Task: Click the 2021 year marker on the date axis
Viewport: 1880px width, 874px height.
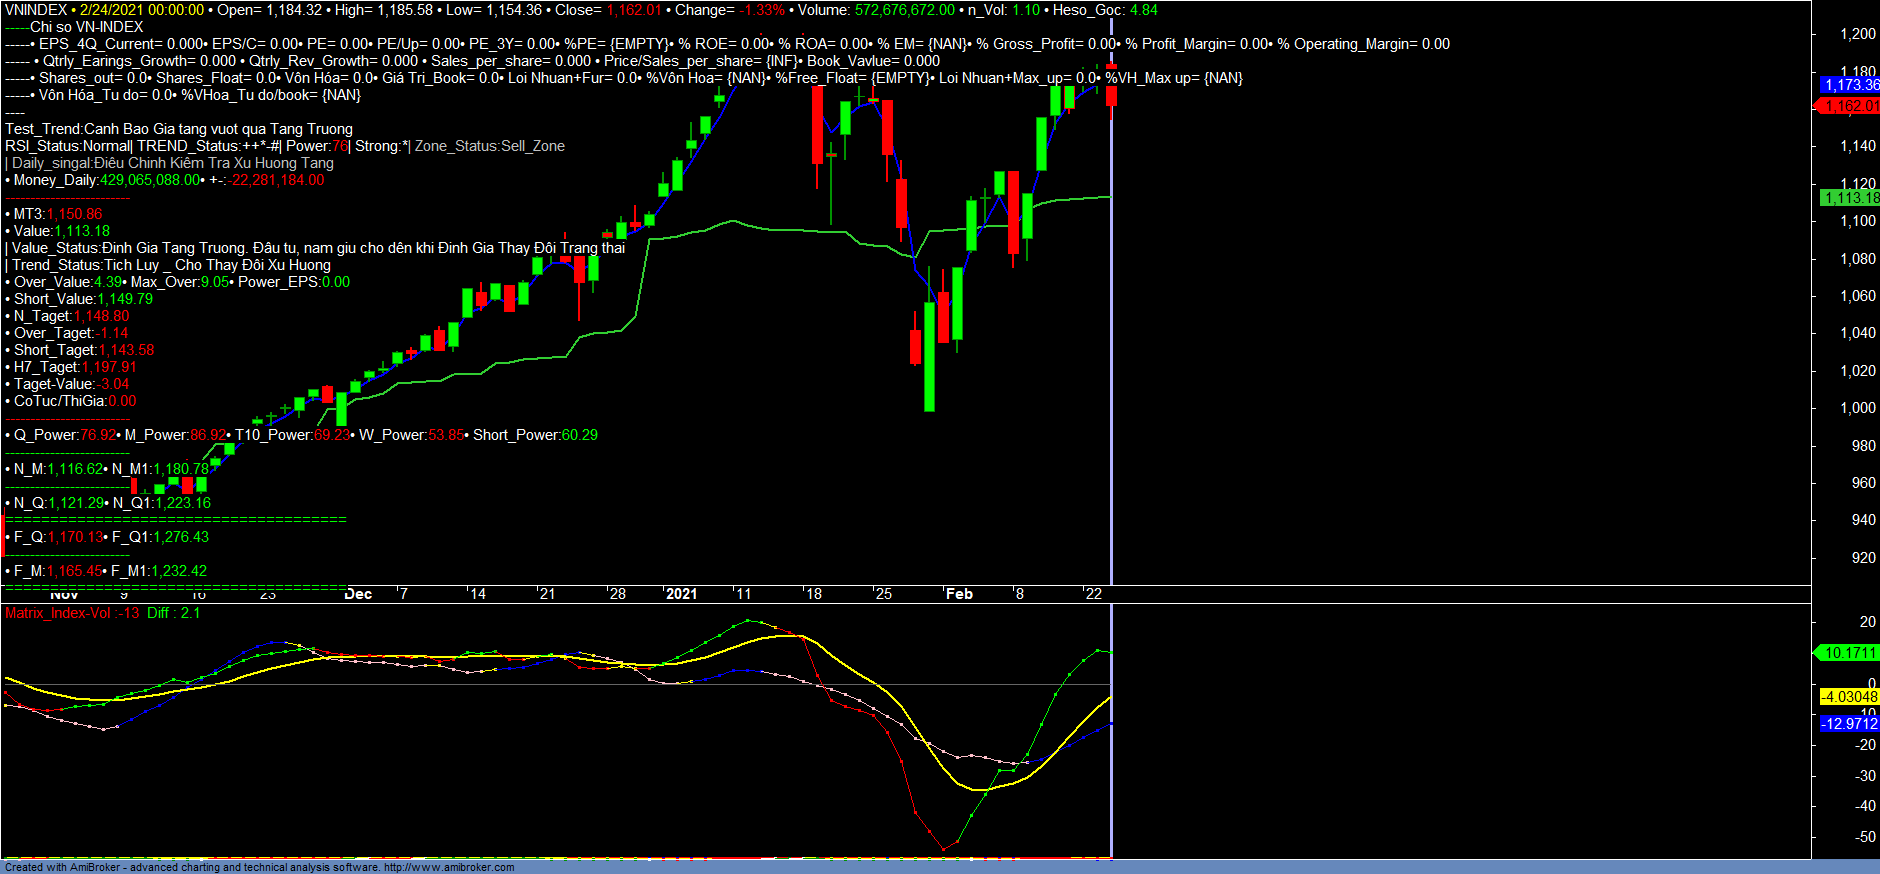Action: click(681, 594)
